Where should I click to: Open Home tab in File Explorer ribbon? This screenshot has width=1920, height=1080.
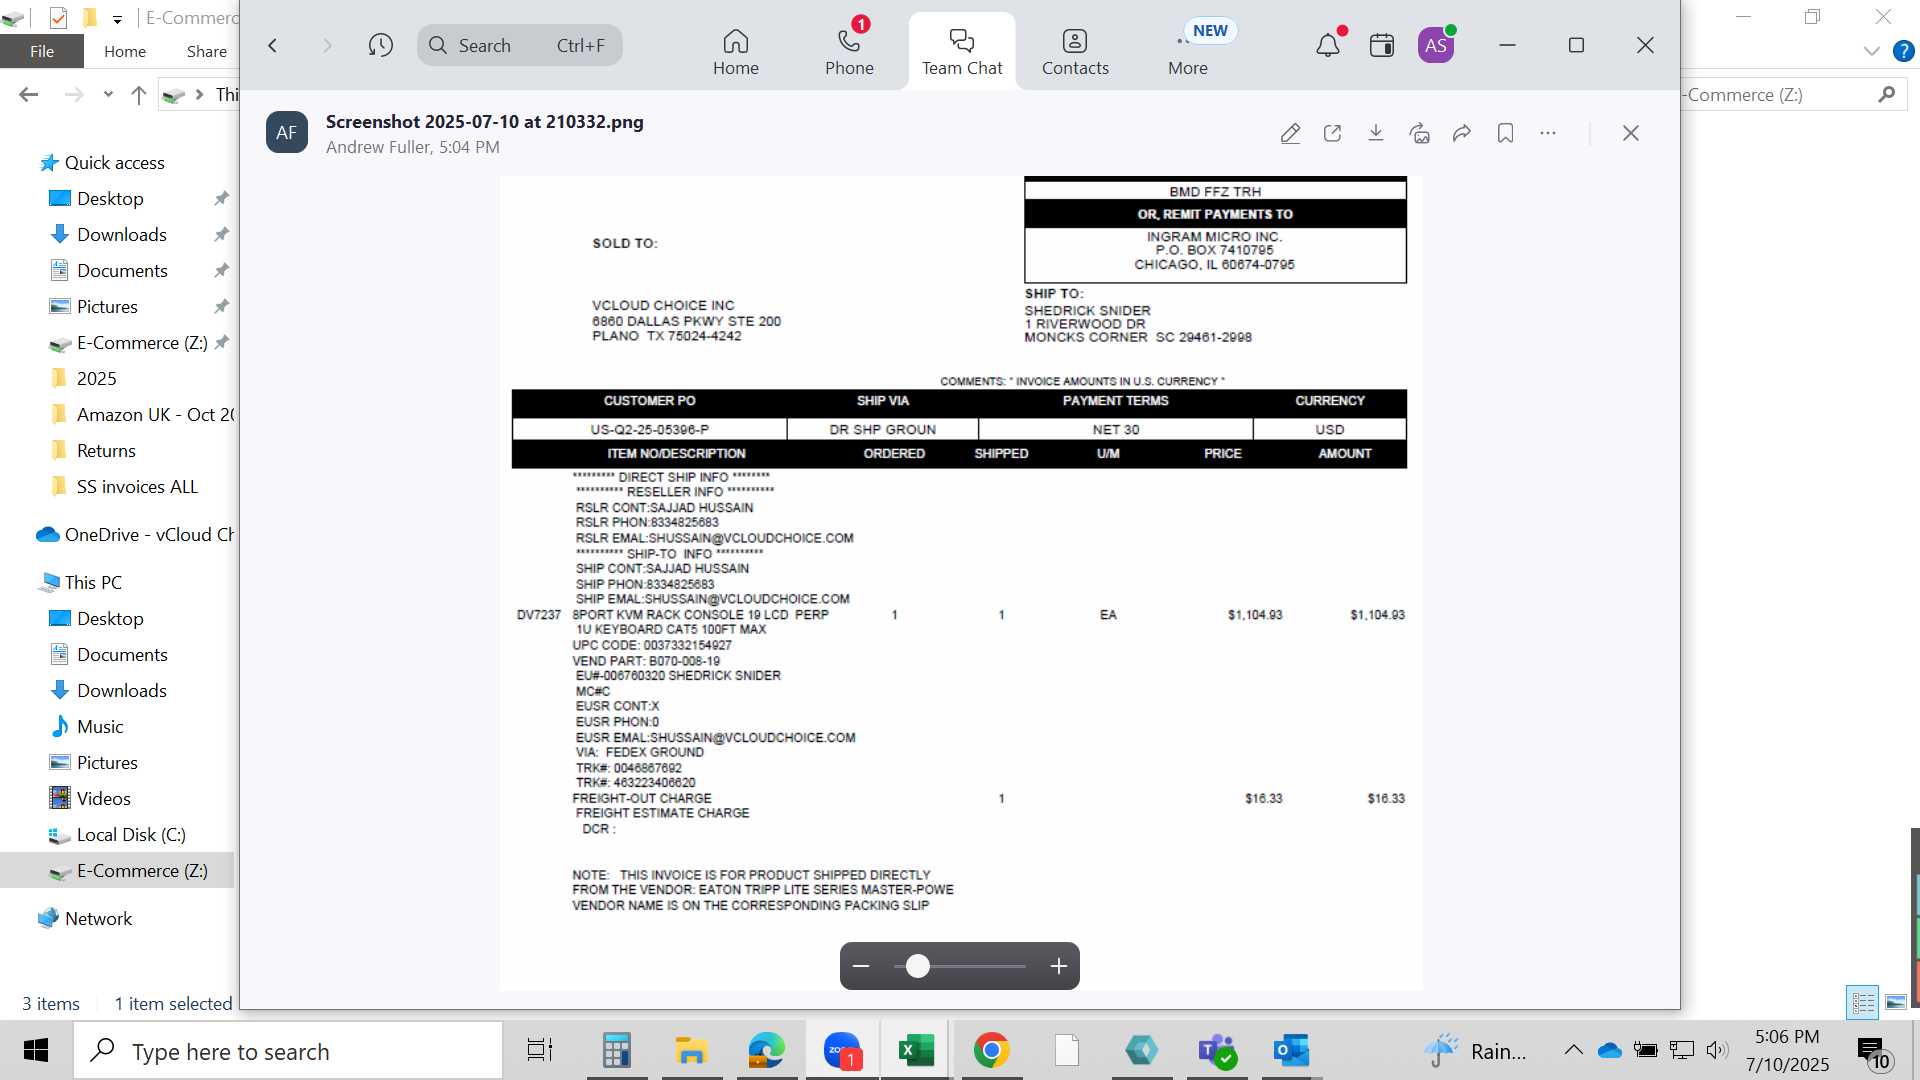tap(125, 51)
